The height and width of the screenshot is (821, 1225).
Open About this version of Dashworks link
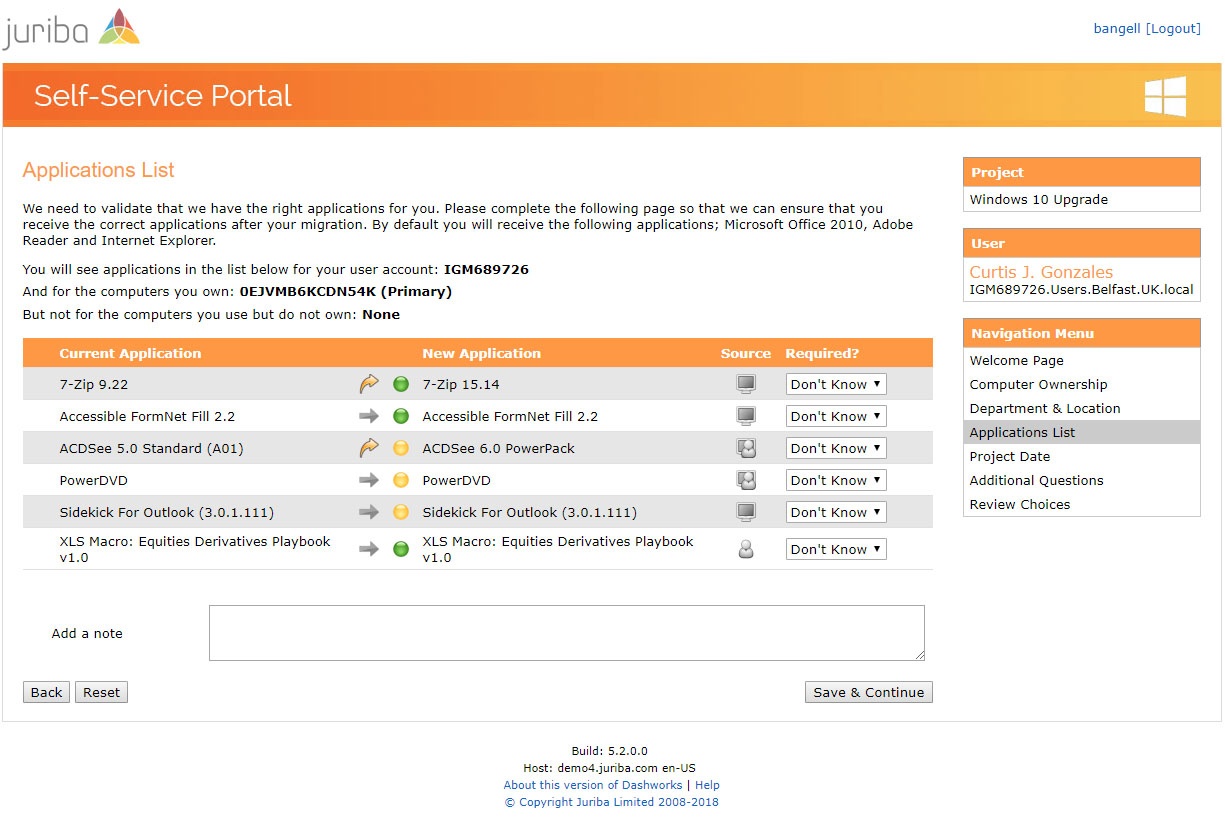point(592,785)
